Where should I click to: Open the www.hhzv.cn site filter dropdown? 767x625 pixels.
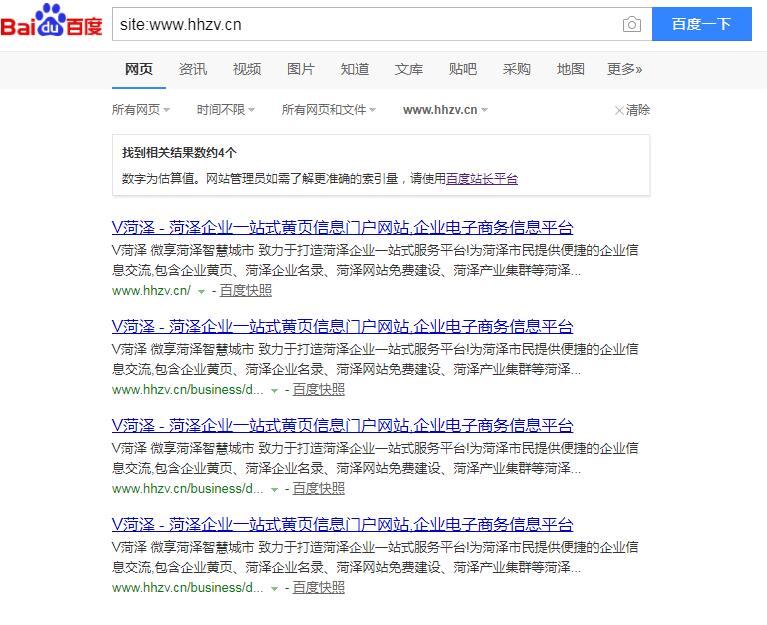click(x=445, y=110)
